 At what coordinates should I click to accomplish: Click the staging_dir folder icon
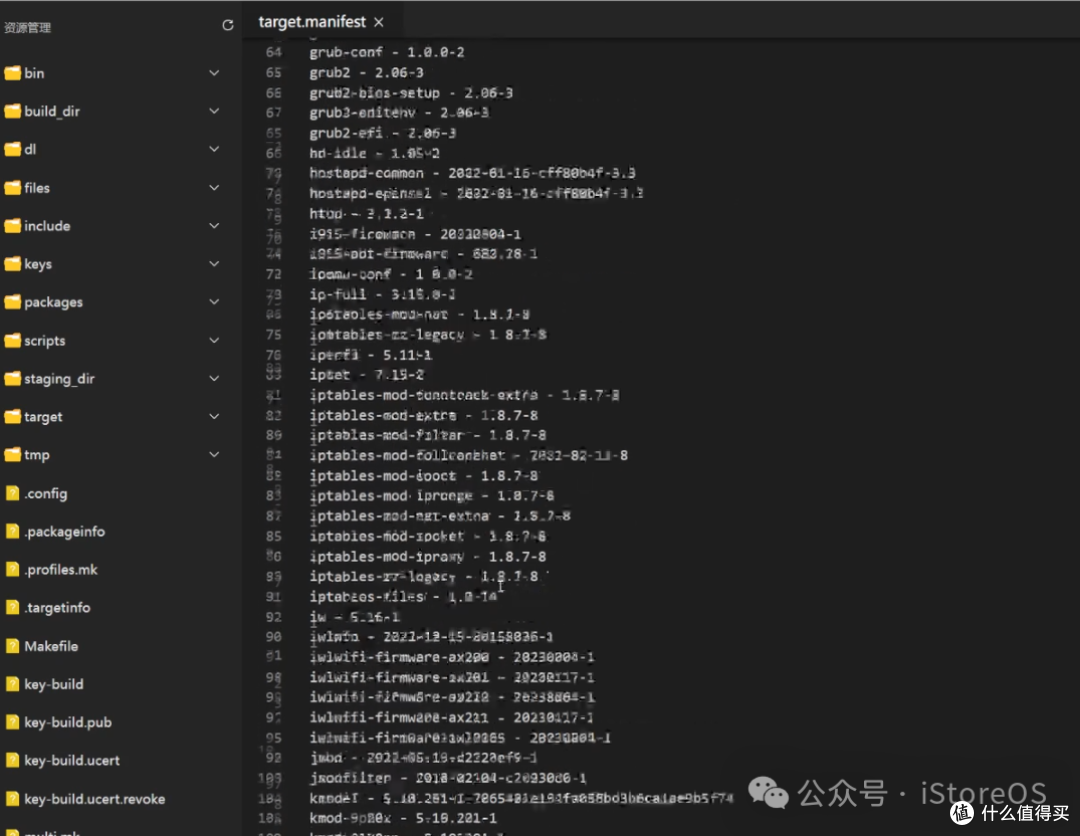click(x=12, y=378)
